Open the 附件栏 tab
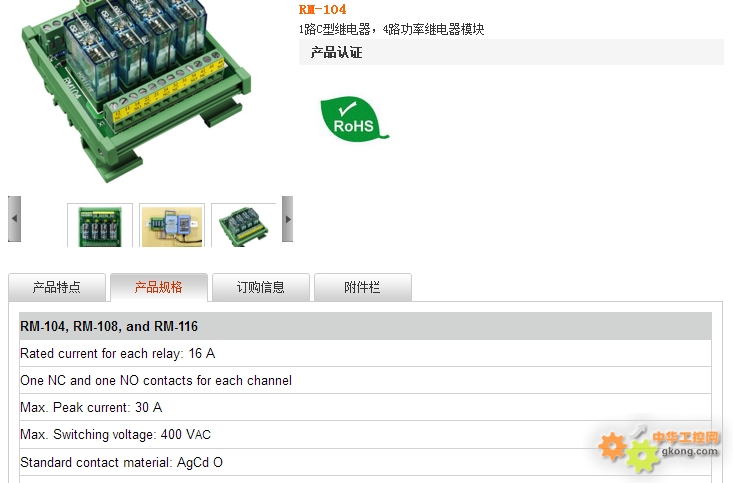This screenshot has height=483, width=733. pyautogui.click(x=363, y=287)
